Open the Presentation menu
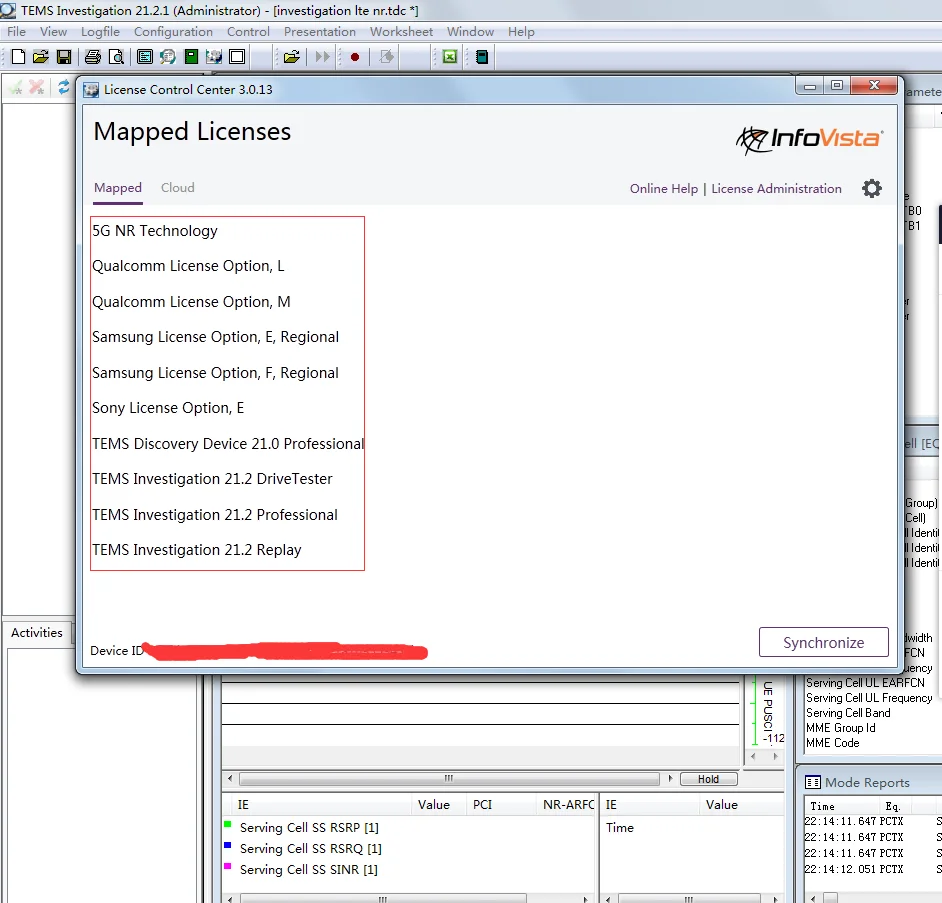Viewport: 942px width, 903px height. coord(320,32)
